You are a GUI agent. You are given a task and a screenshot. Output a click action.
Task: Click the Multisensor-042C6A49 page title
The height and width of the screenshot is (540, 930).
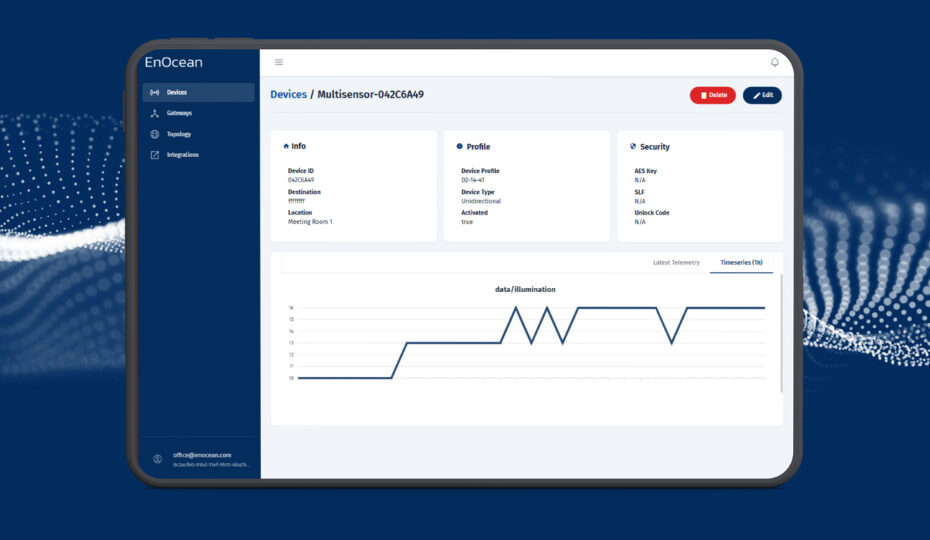[371, 94]
